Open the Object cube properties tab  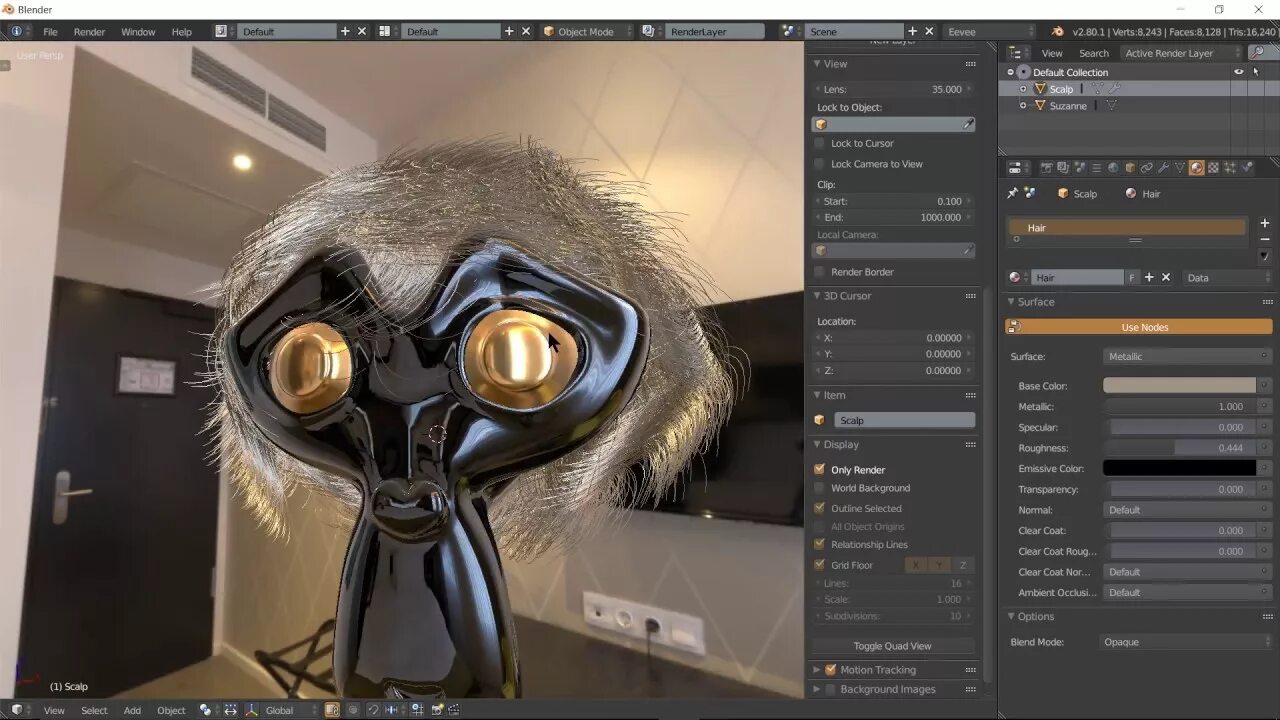(1130, 168)
